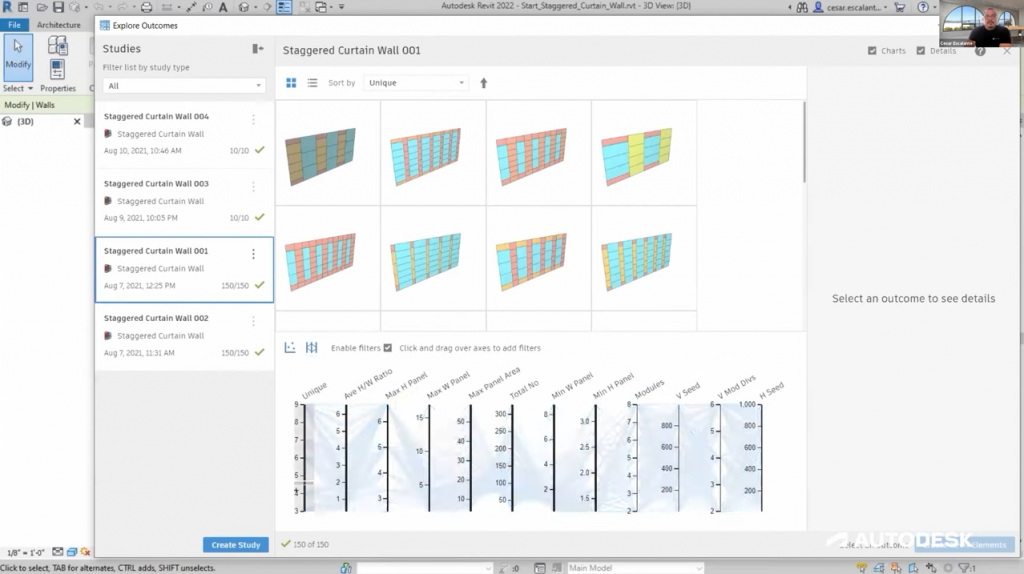Open Explore Outcomes help icon
Screen dimensions: 1024x574
point(980,51)
